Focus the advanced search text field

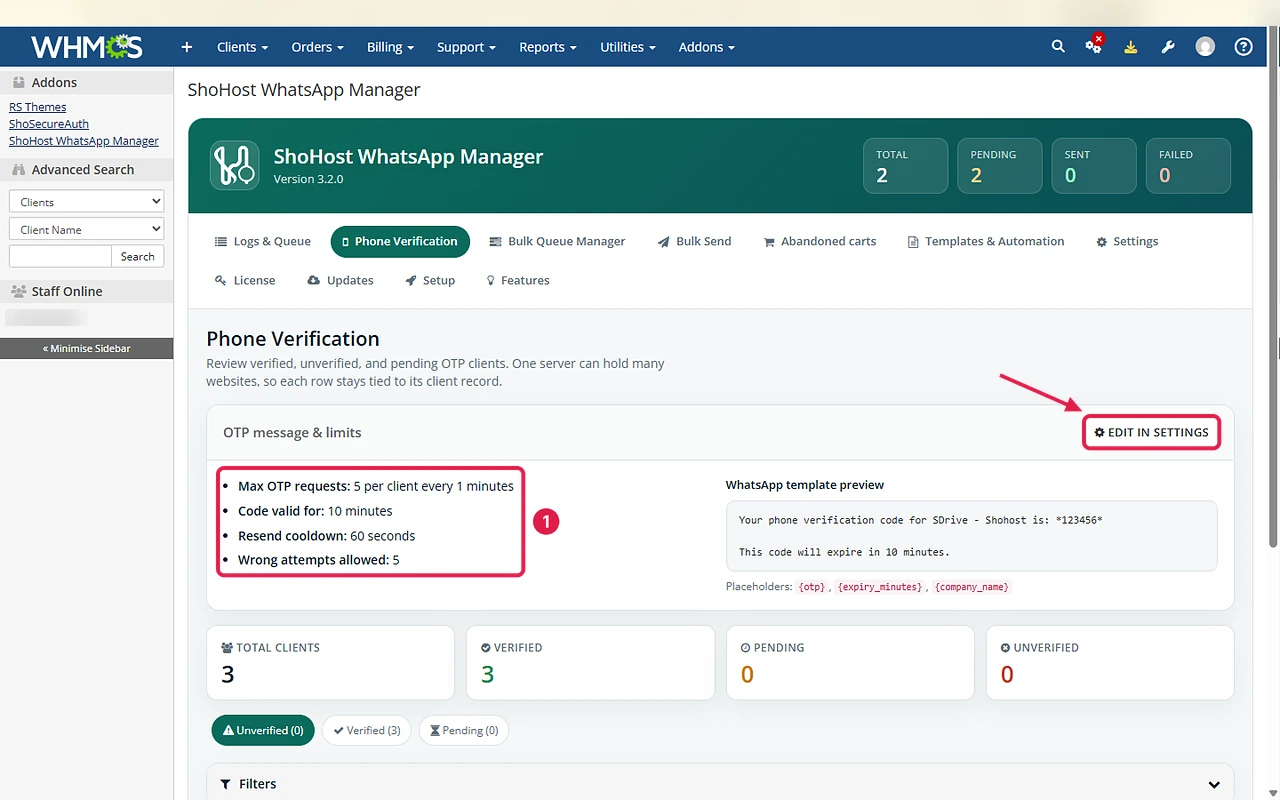pyautogui.click(x=60, y=256)
